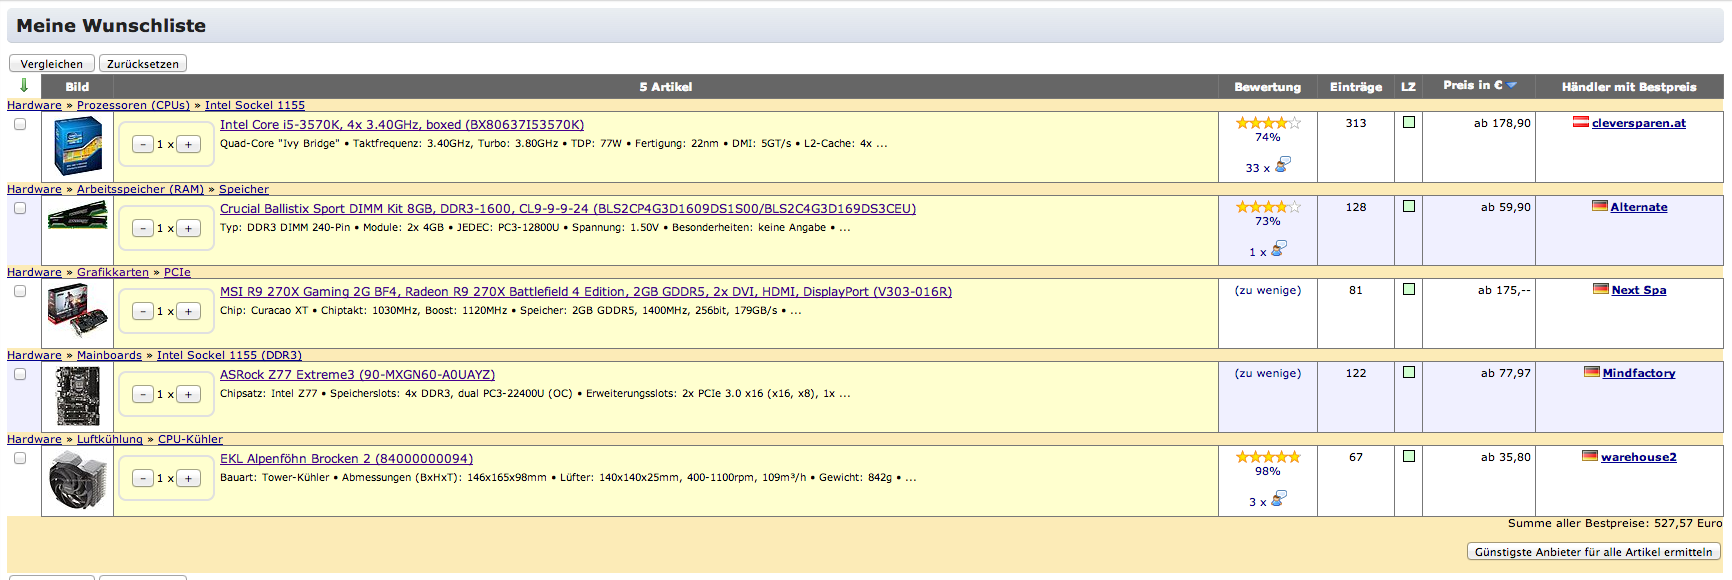Click German flag next to Alternate
The image size is (1732, 580).
(1600, 206)
